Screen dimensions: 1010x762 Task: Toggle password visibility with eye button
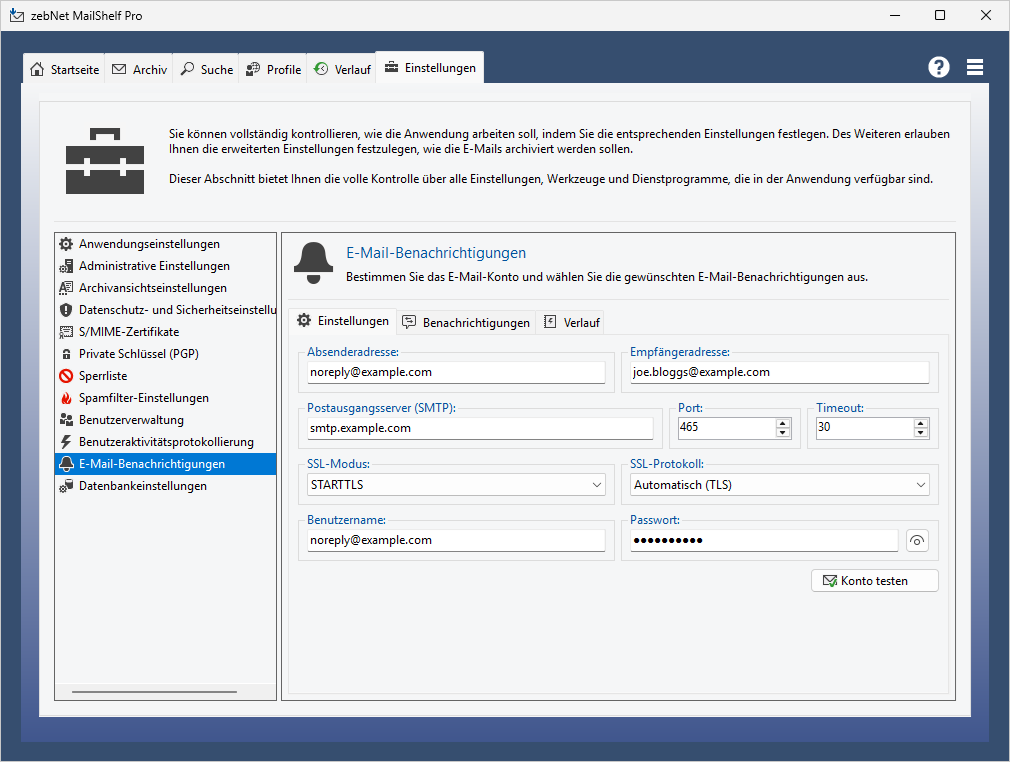click(x=917, y=541)
